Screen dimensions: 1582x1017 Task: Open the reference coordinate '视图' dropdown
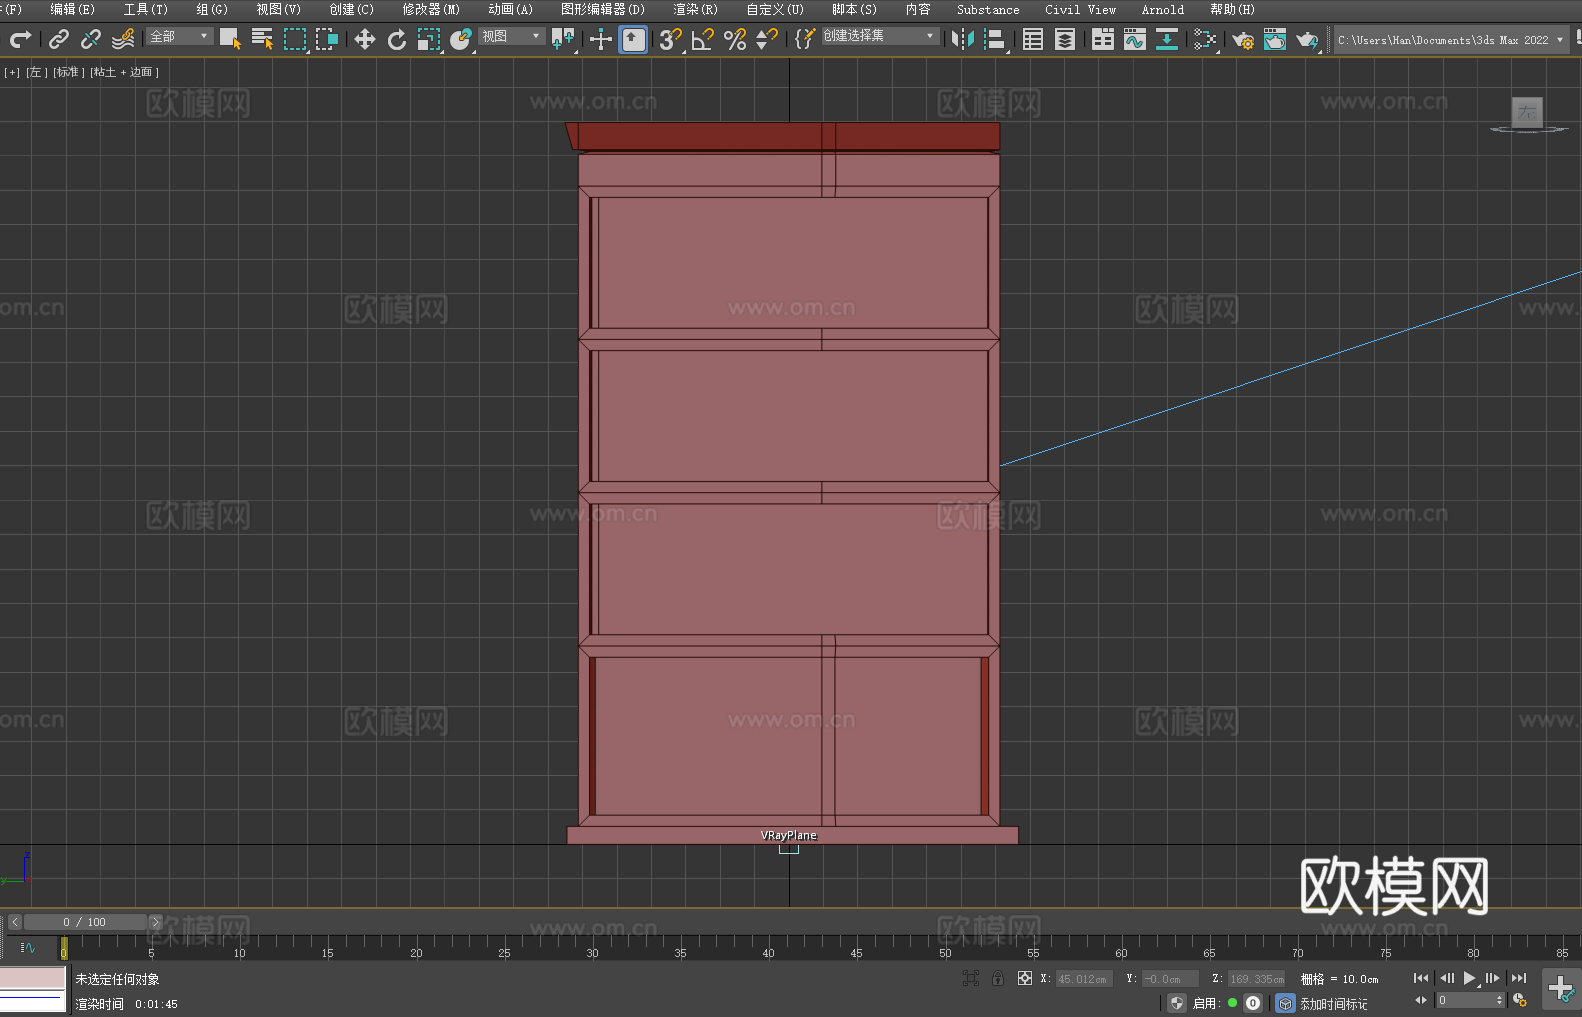[x=511, y=36]
